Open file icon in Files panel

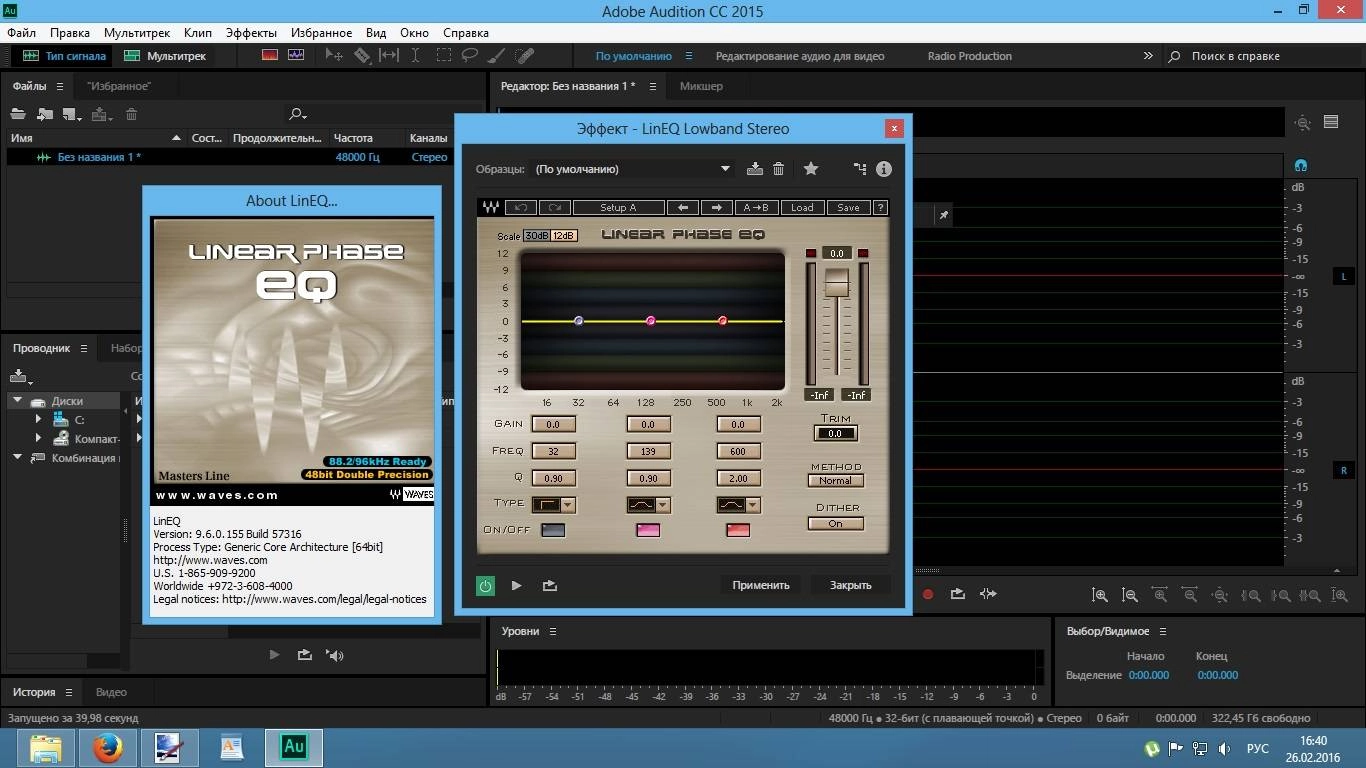pyautogui.click(x=18, y=114)
